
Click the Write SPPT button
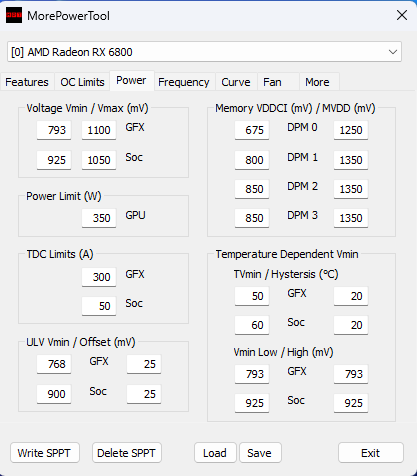pos(45,453)
